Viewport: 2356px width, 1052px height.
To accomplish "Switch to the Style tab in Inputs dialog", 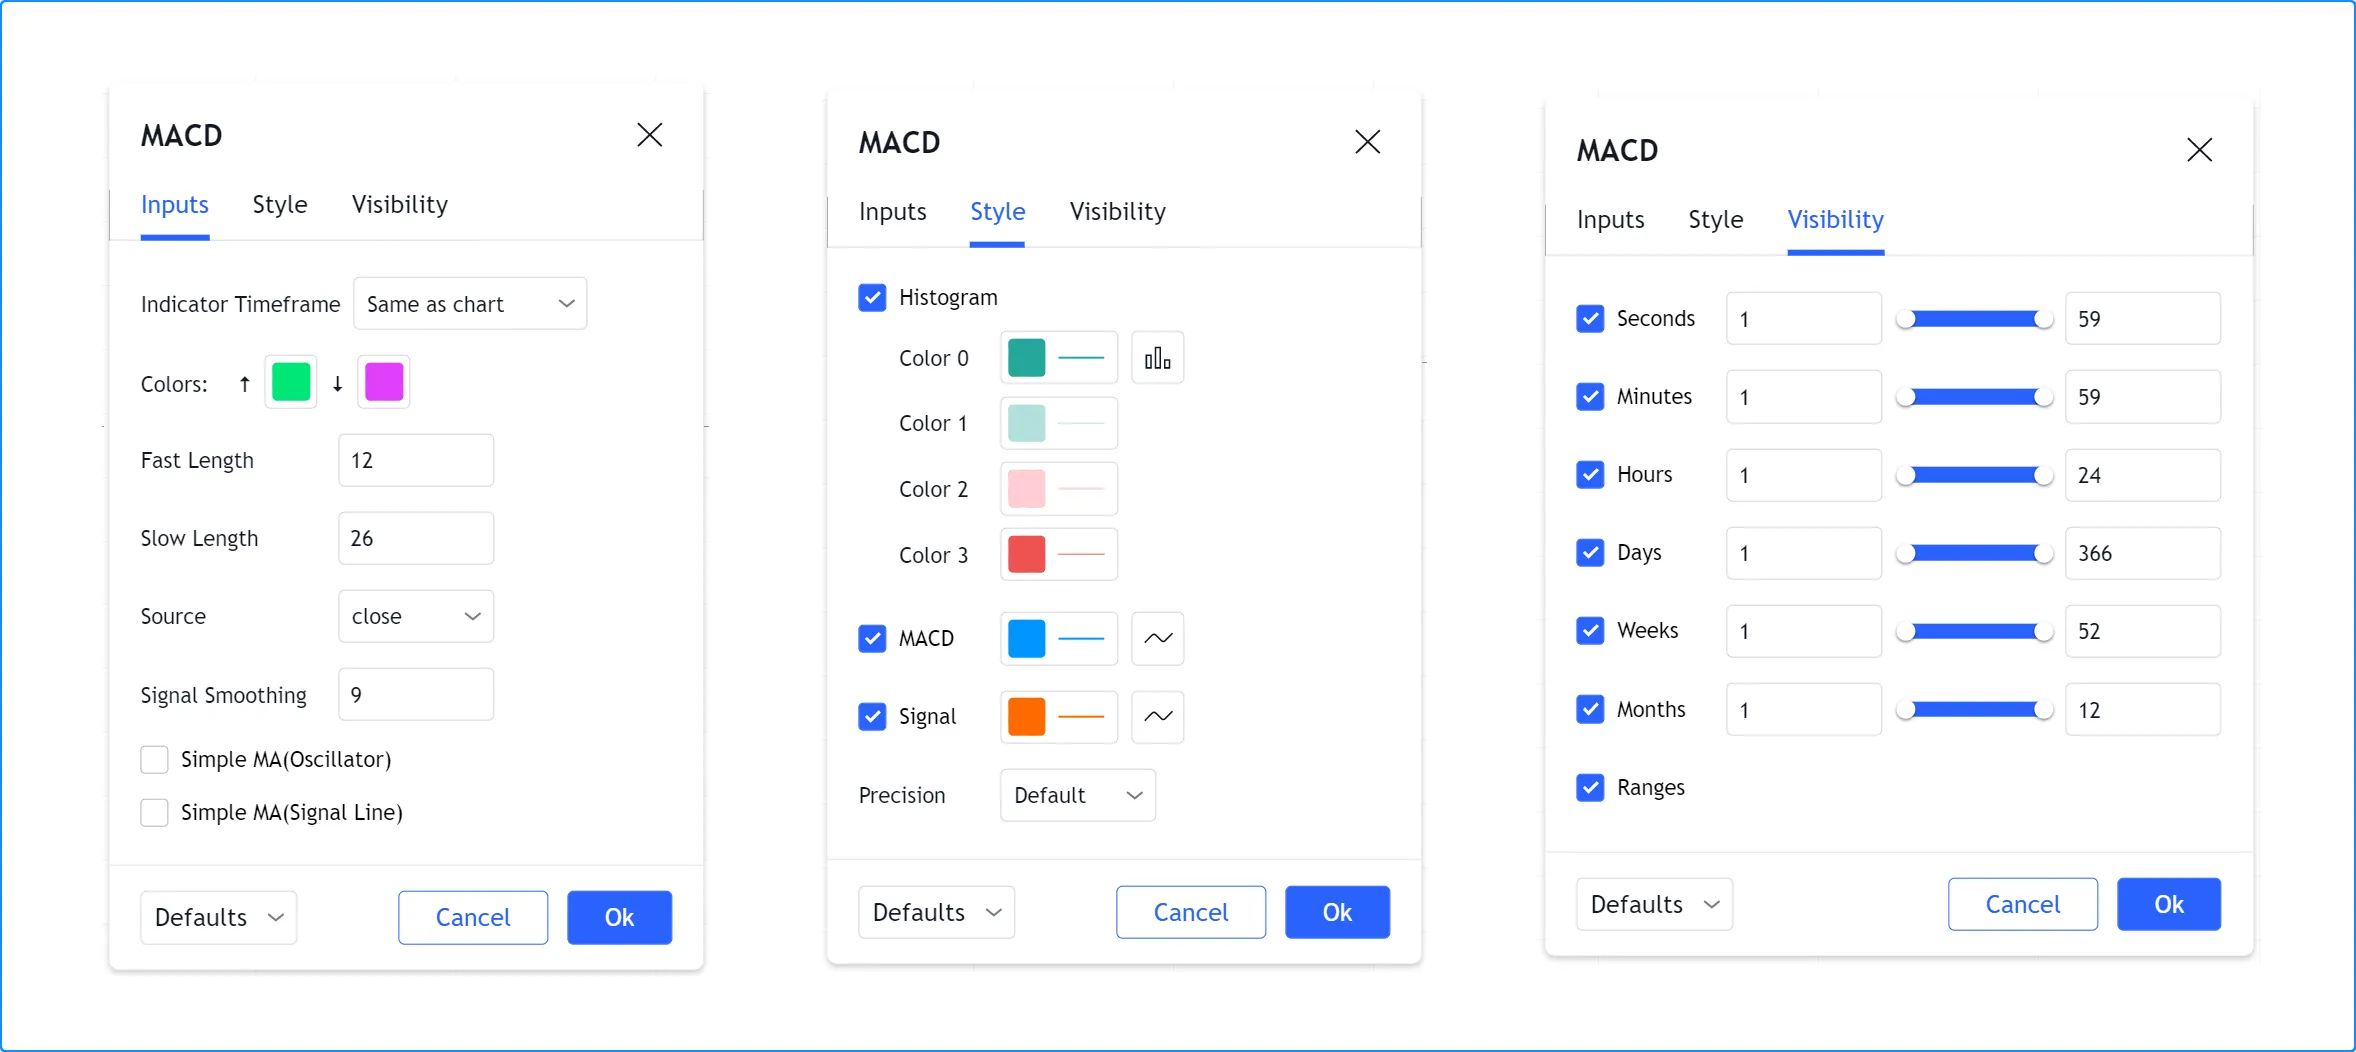I will (x=280, y=205).
